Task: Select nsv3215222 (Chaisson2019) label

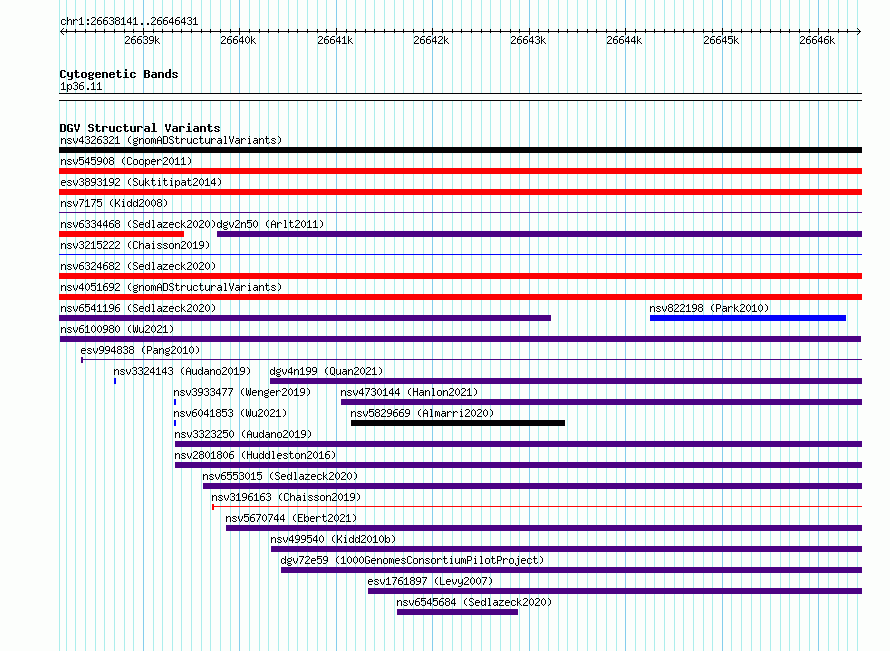Action: coord(135,245)
